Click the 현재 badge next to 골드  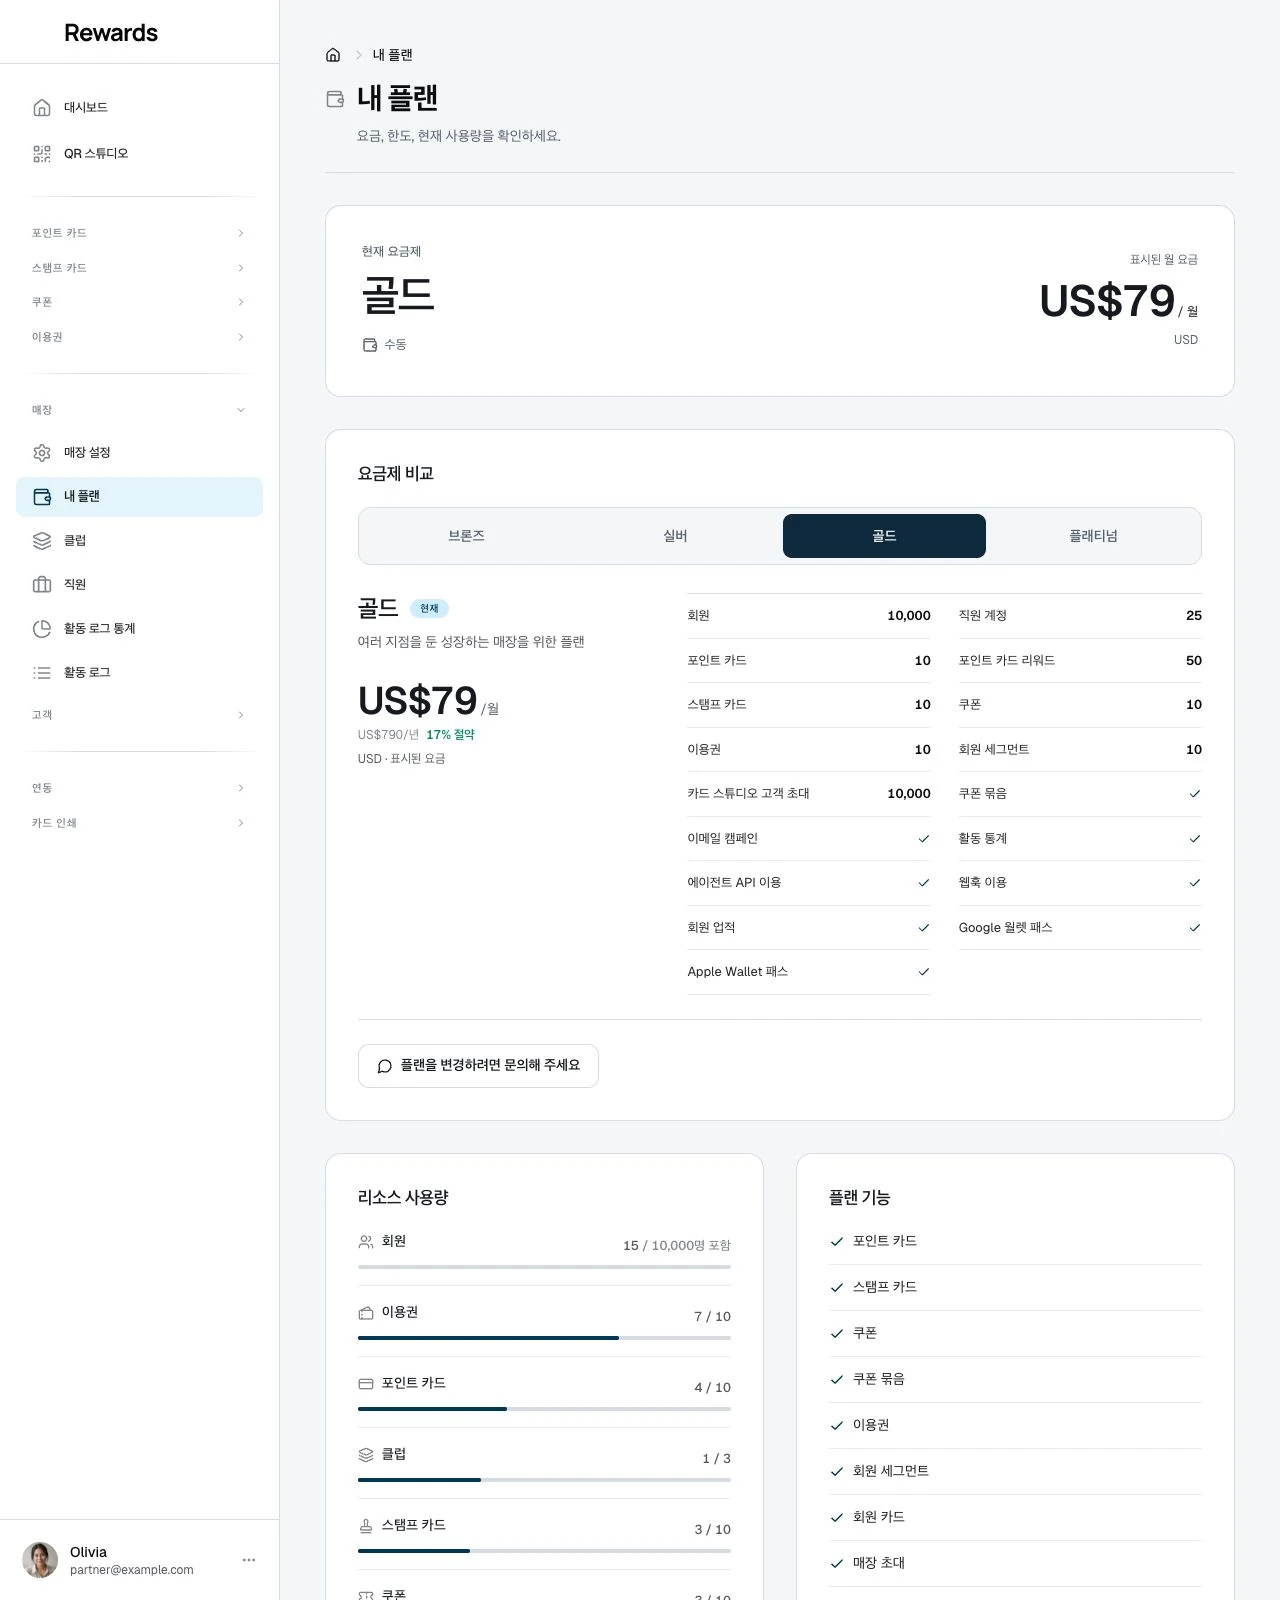pos(429,608)
